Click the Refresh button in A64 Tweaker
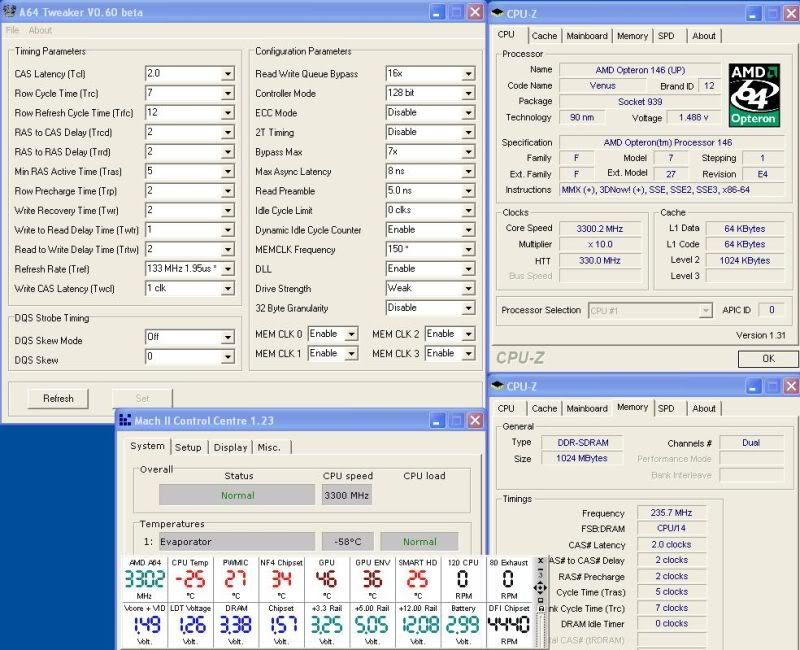 click(x=58, y=398)
